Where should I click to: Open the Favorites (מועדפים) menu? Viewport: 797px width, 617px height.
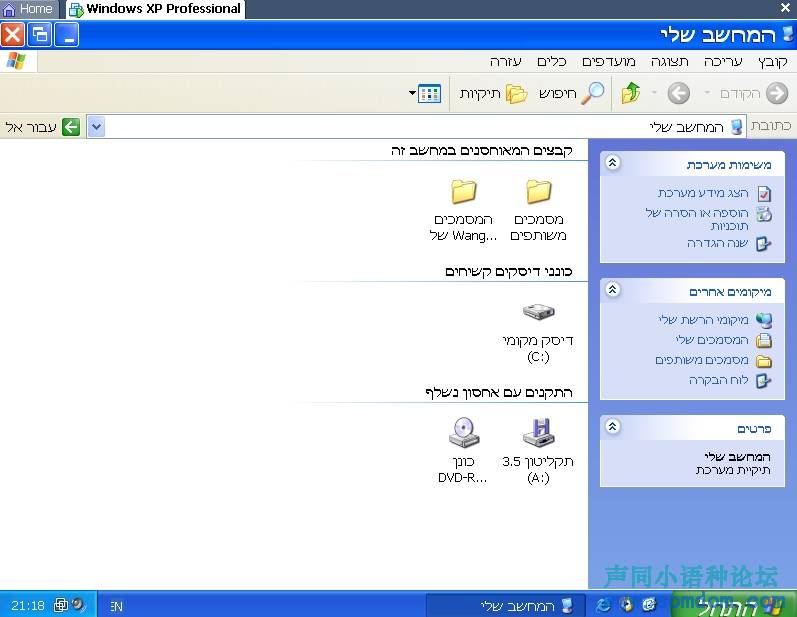click(x=608, y=62)
